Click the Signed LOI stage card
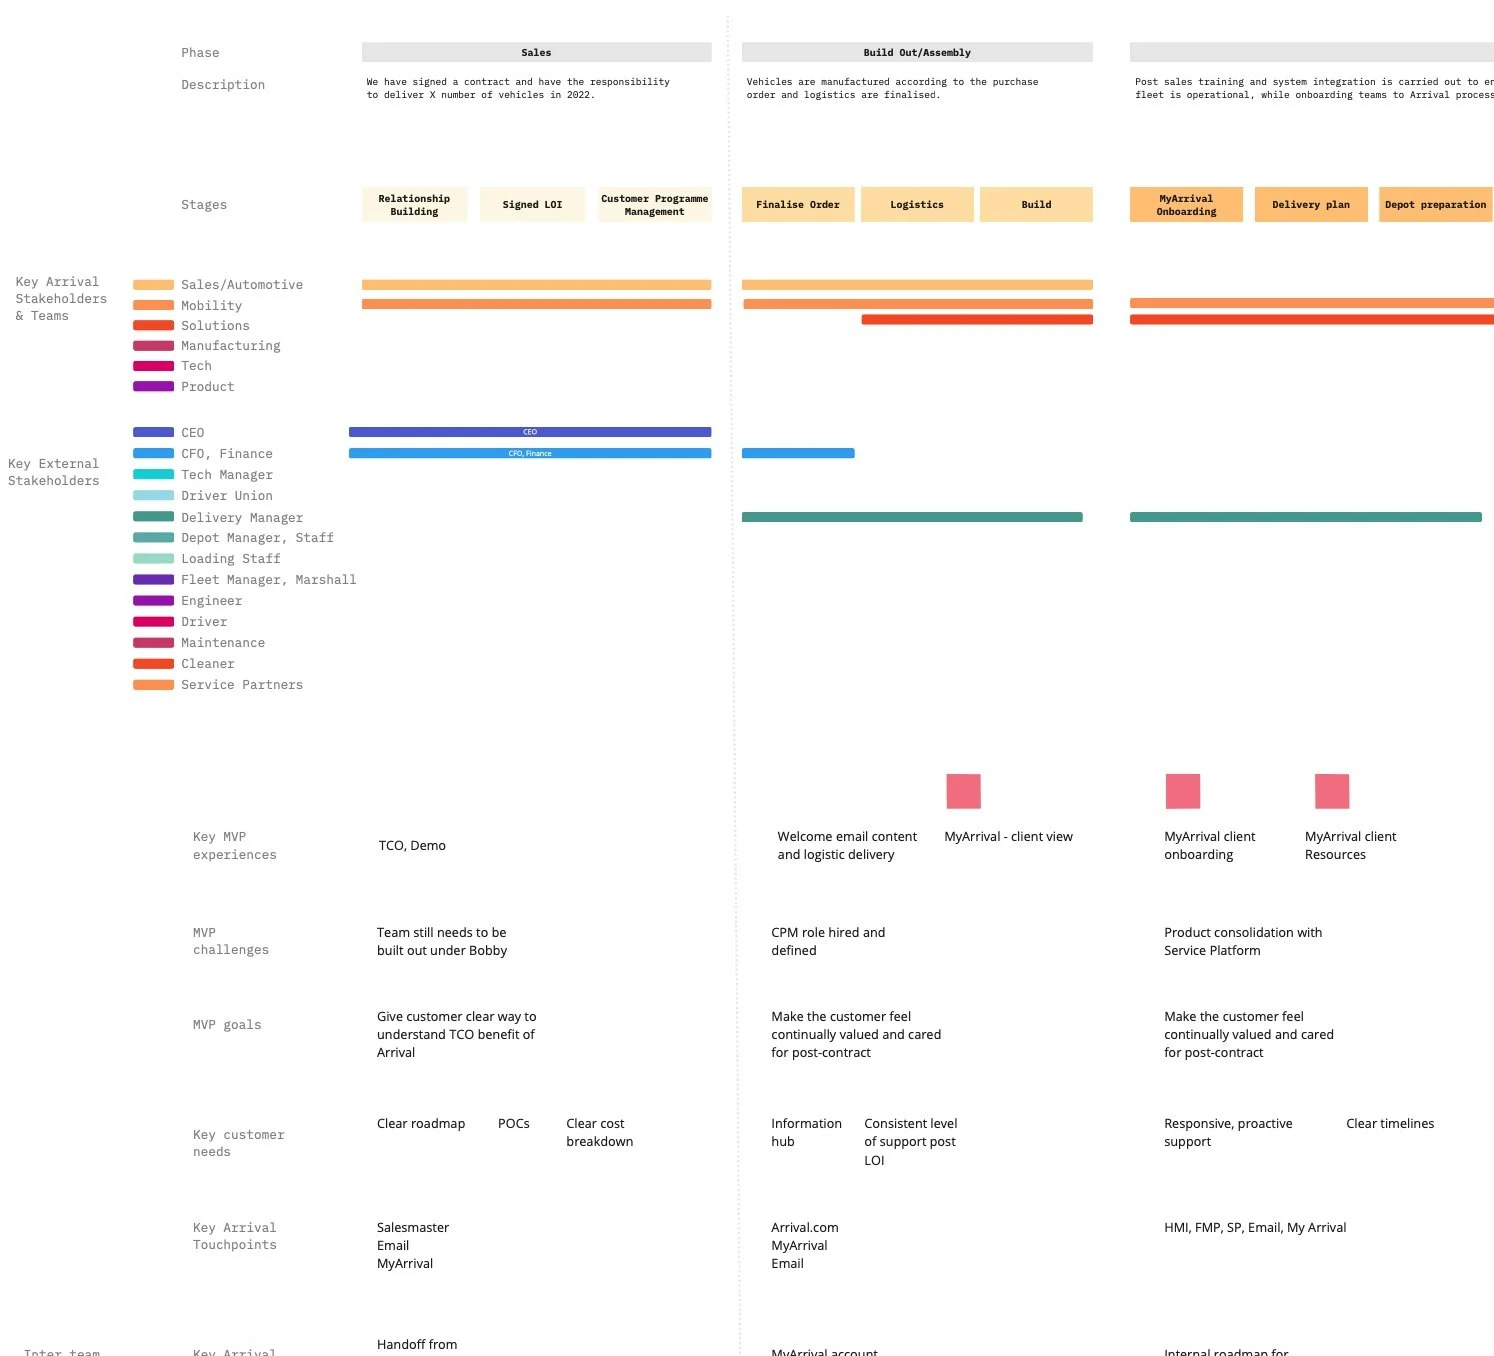This screenshot has width=1494, height=1356. click(x=532, y=205)
